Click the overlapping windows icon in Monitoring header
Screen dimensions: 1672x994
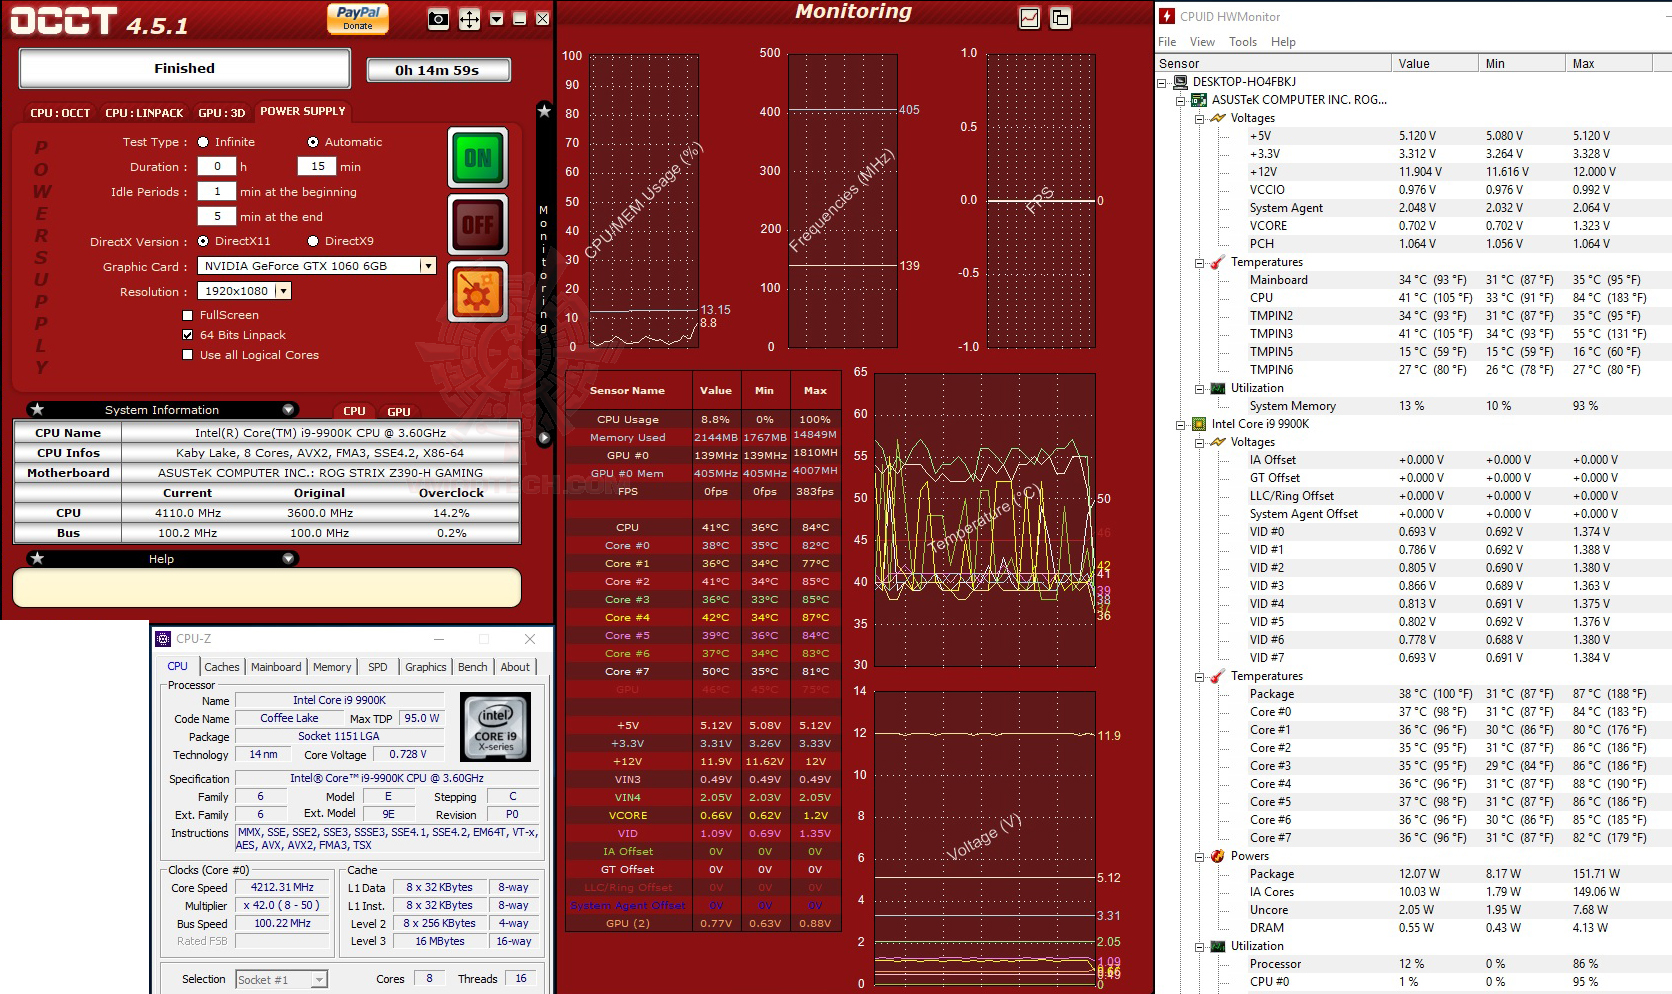[x=1060, y=18]
